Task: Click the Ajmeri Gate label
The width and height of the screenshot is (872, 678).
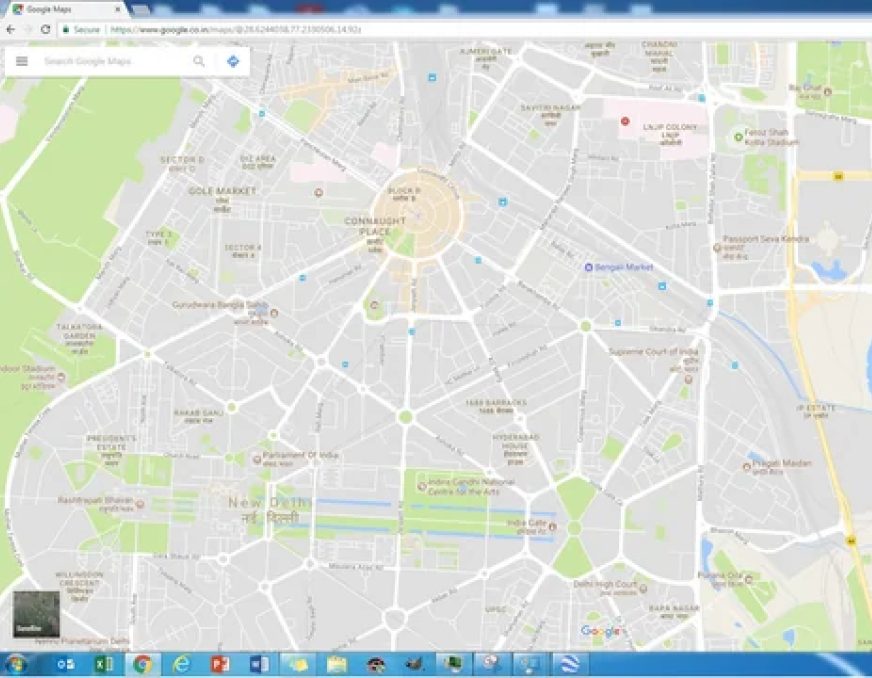Action: 485,51
